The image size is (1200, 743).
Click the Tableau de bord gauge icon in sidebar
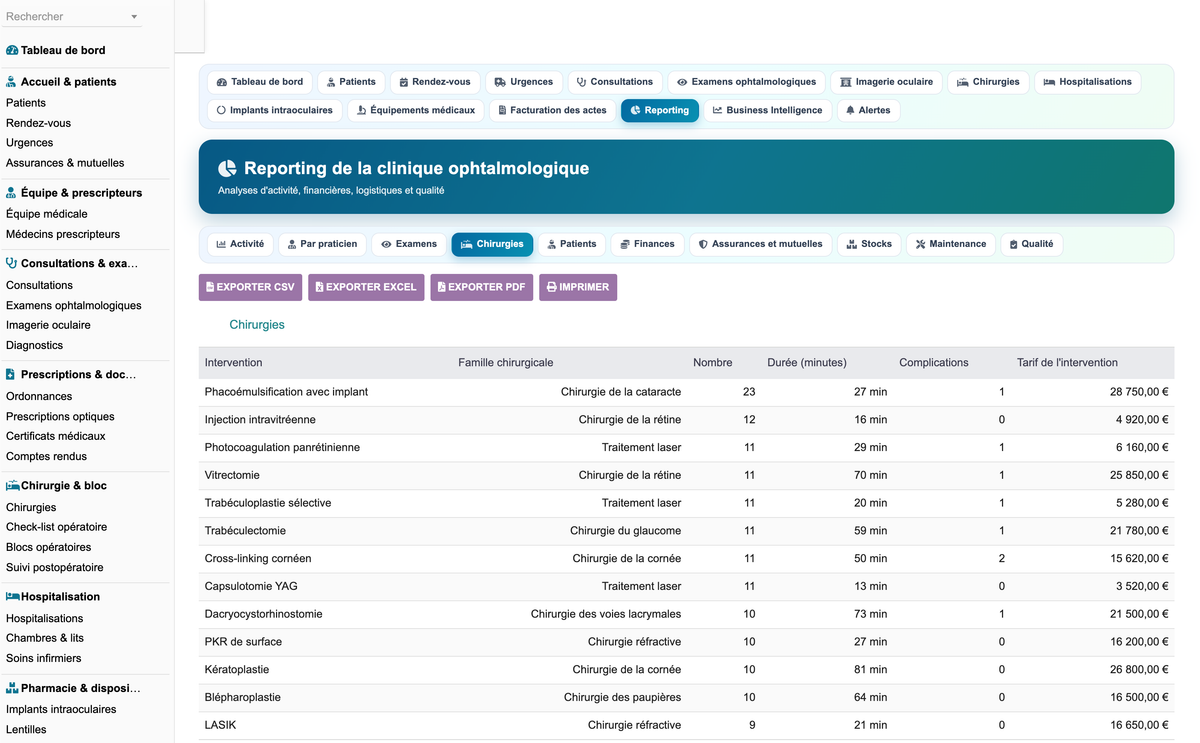coord(12,50)
